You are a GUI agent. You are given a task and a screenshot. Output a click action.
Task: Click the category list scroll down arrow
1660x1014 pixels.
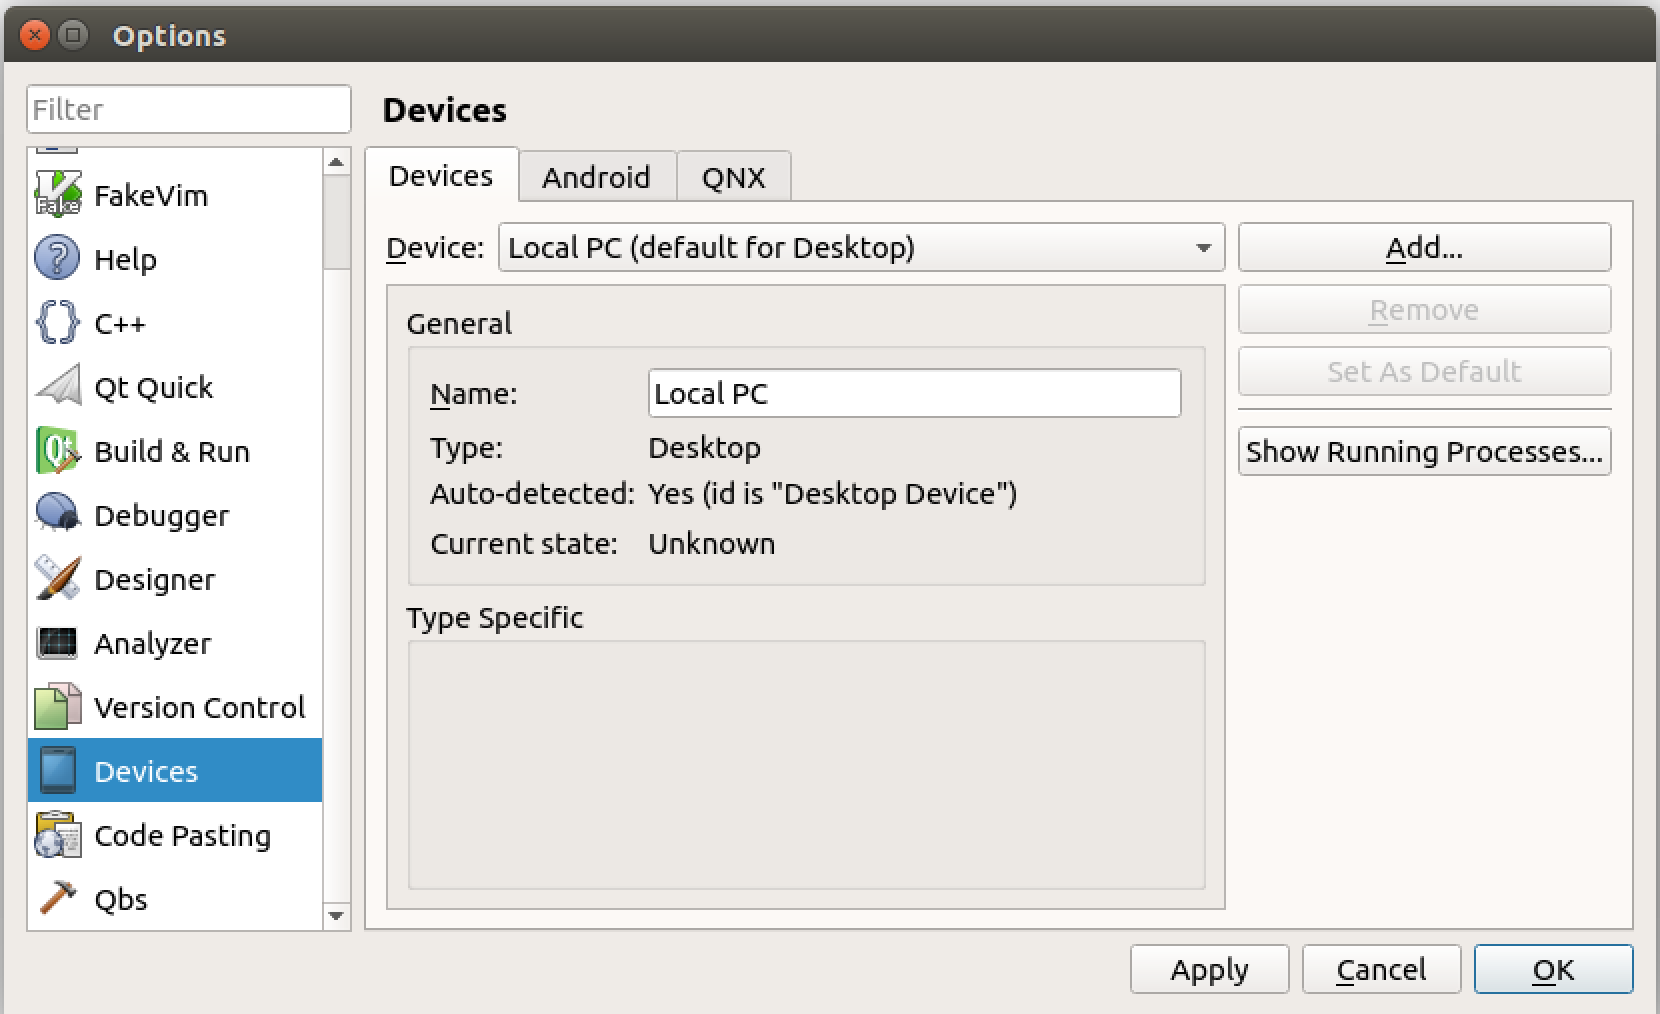pyautogui.click(x=336, y=915)
